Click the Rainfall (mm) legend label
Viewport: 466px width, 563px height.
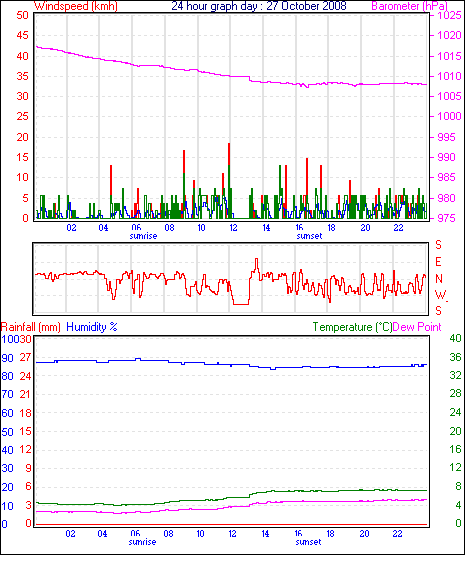(x=31, y=327)
